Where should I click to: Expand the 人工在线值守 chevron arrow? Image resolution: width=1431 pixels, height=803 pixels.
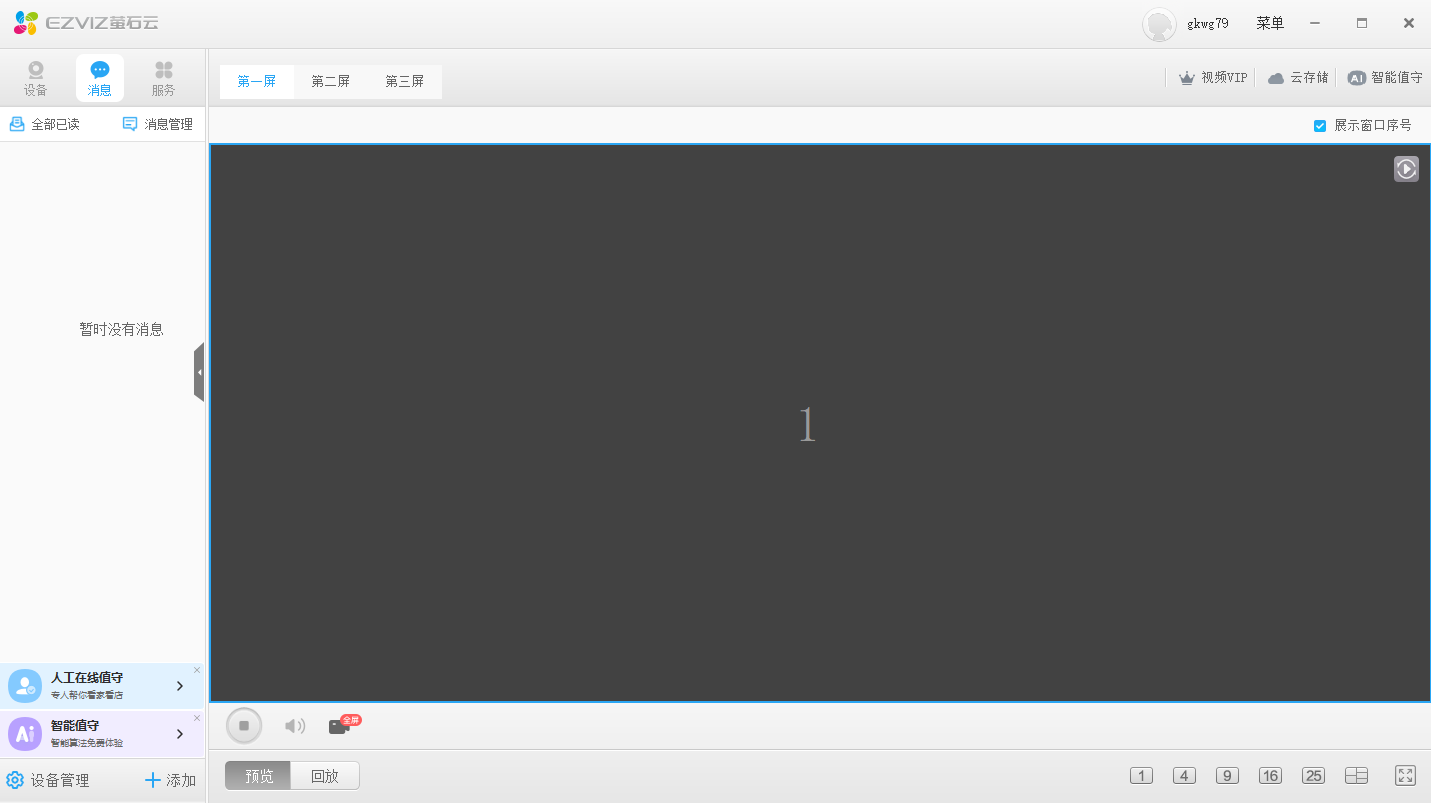point(180,686)
